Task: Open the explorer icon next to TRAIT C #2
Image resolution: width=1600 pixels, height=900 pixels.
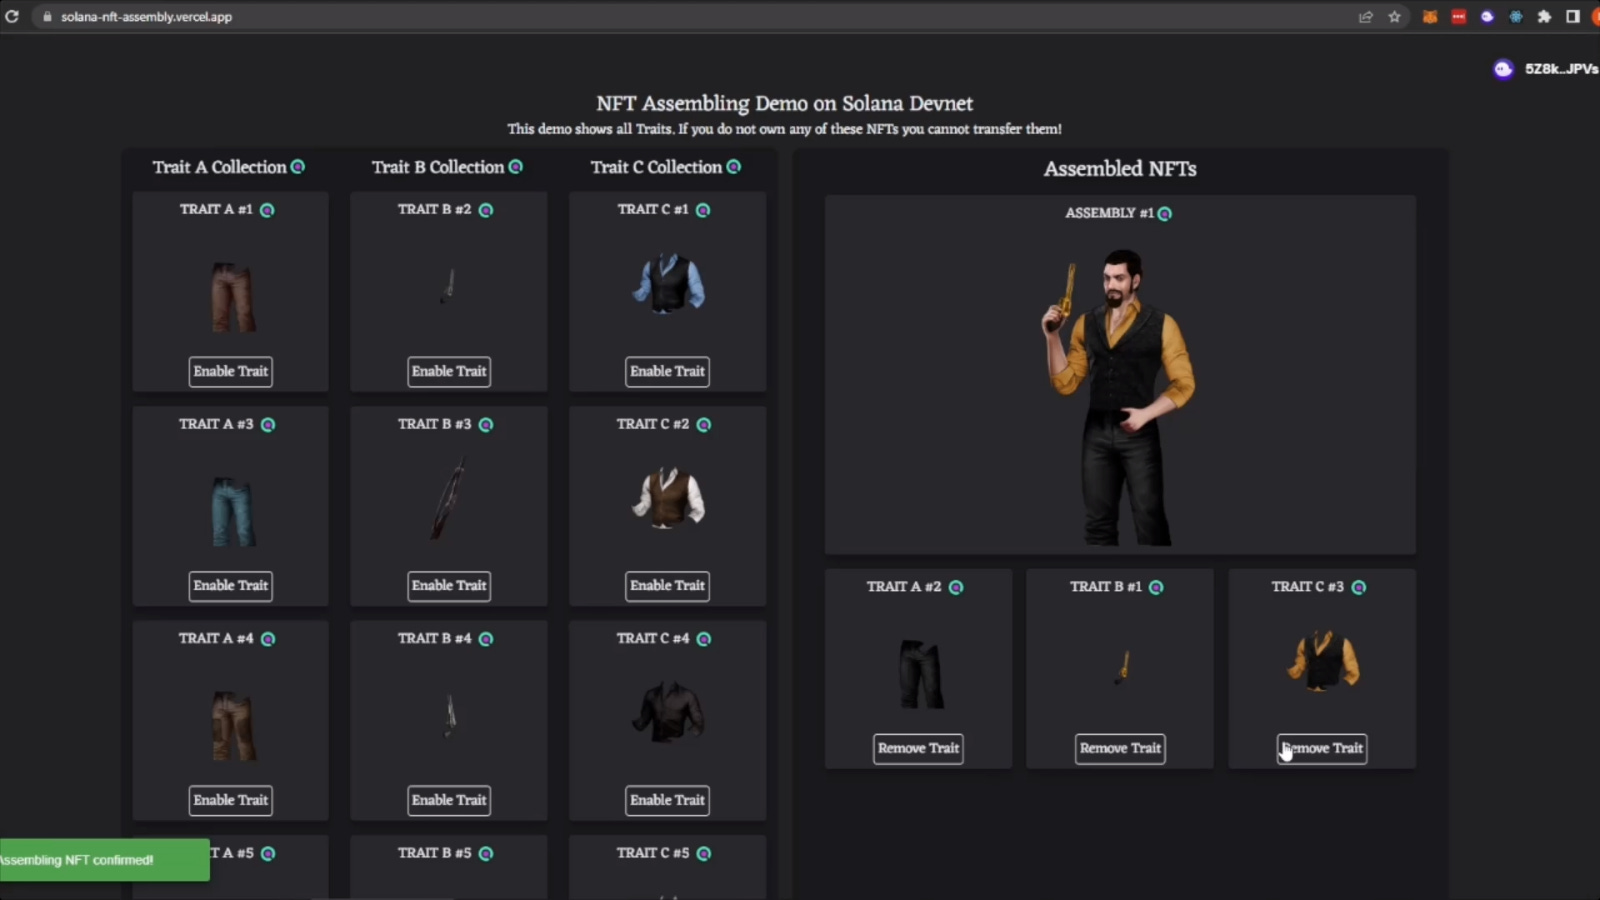Action: point(704,425)
